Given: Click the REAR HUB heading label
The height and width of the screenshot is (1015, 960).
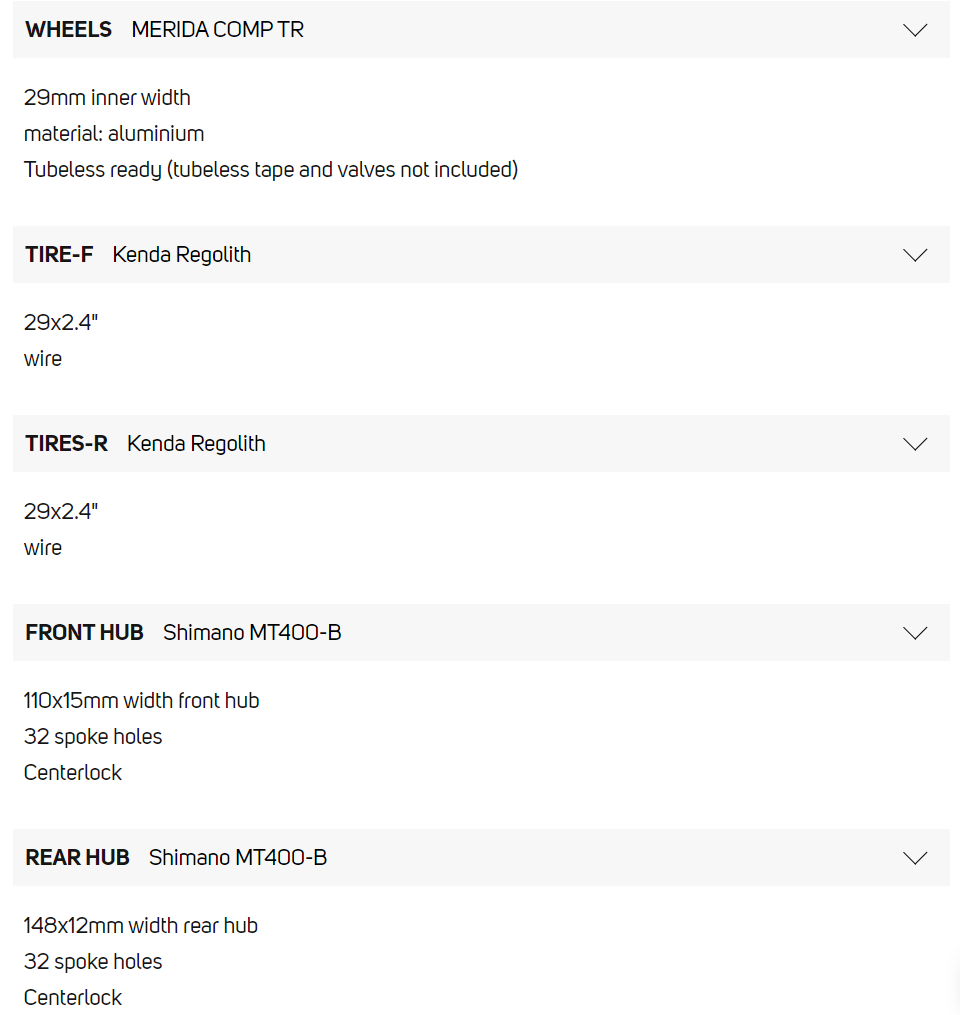Looking at the screenshot, I should 77,858.
